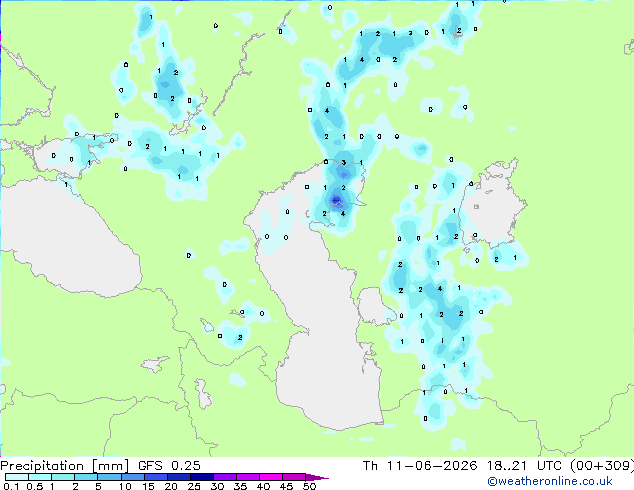Click the '15' legend scale value
This screenshot has width=634, height=490.
pos(148,486)
